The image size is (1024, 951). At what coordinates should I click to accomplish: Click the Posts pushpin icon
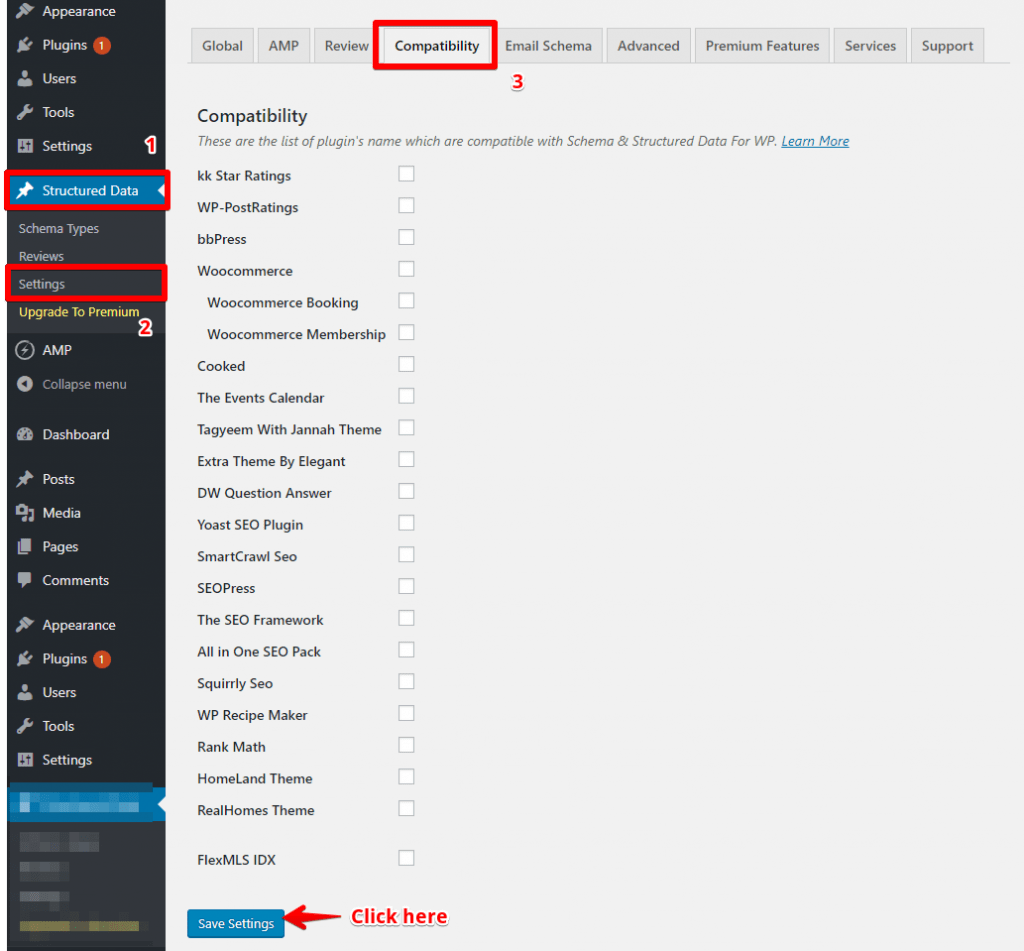[25, 479]
